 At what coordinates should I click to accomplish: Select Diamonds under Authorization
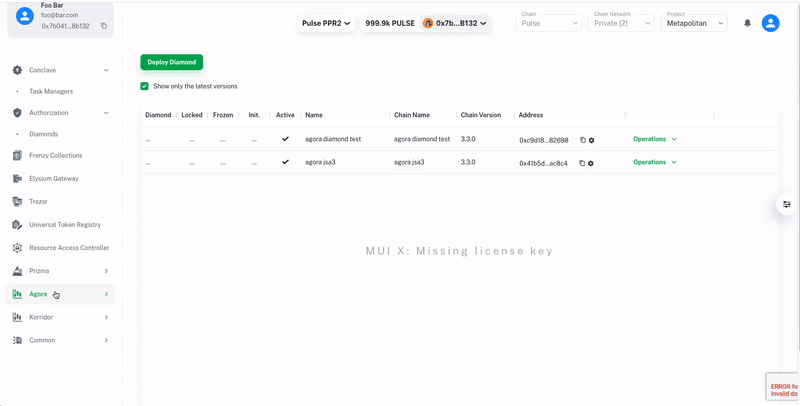[x=43, y=134]
